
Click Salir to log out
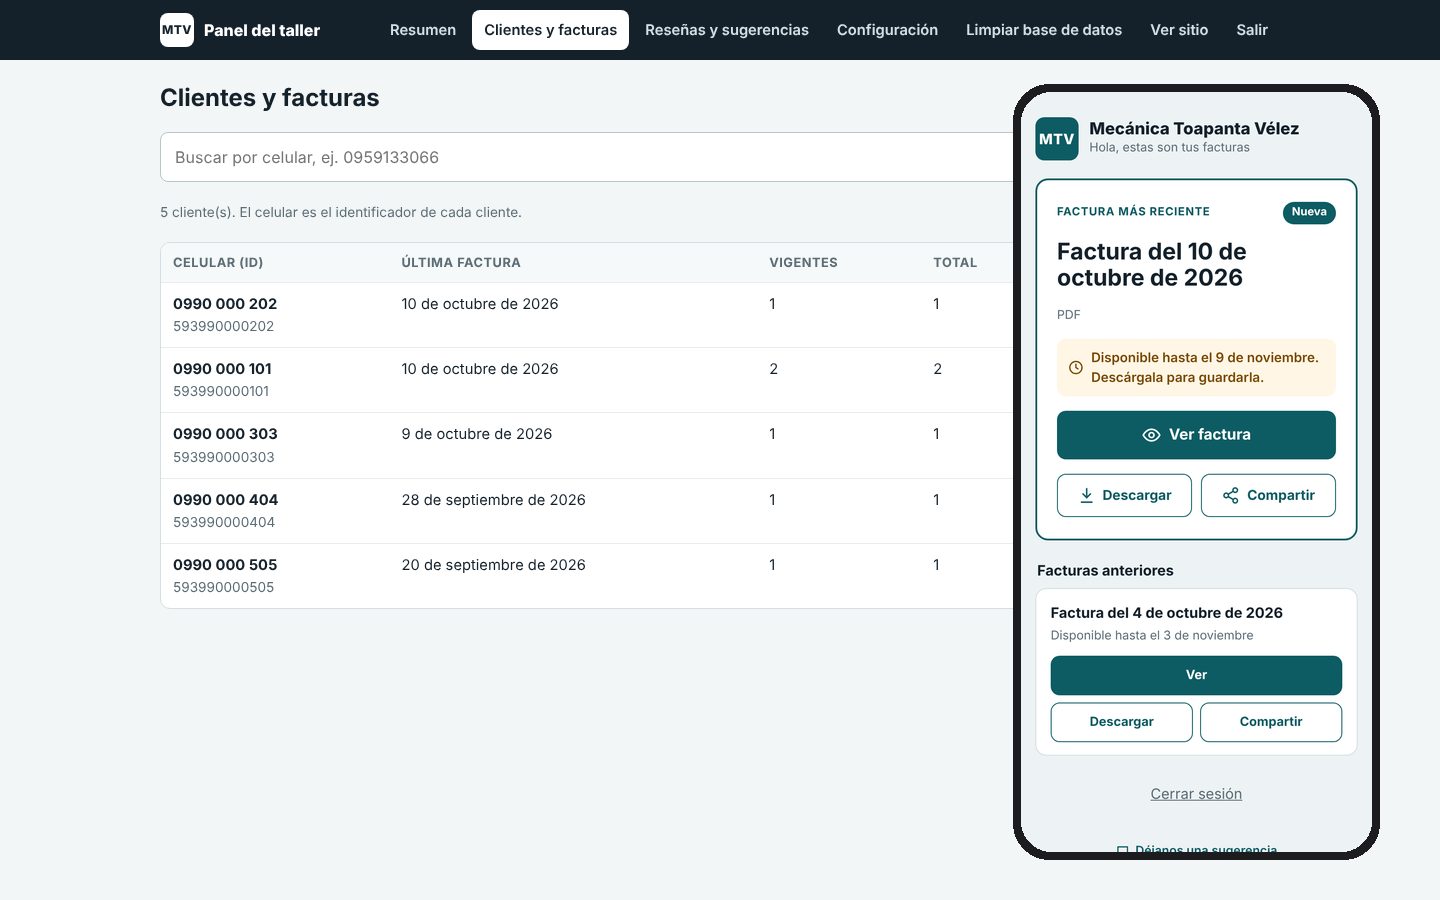(x=1252, y=30)
